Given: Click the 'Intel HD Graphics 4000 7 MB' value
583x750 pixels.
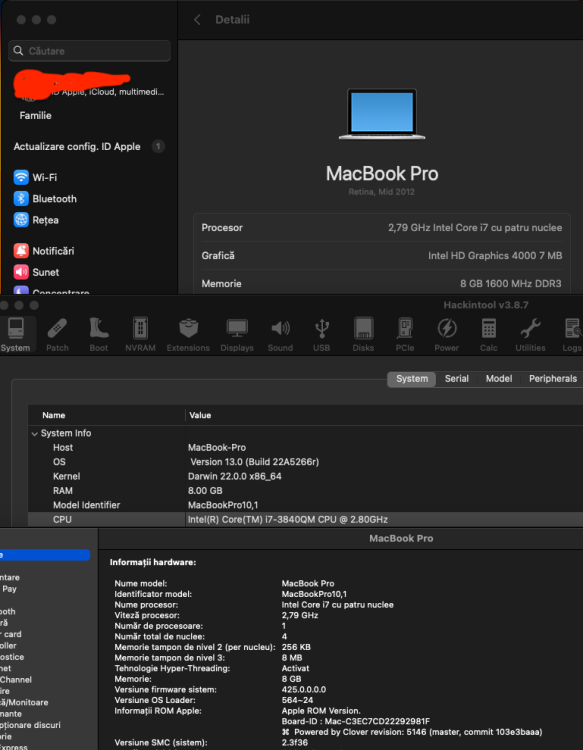Looking at the screenshot, I should tap(495, 256).
